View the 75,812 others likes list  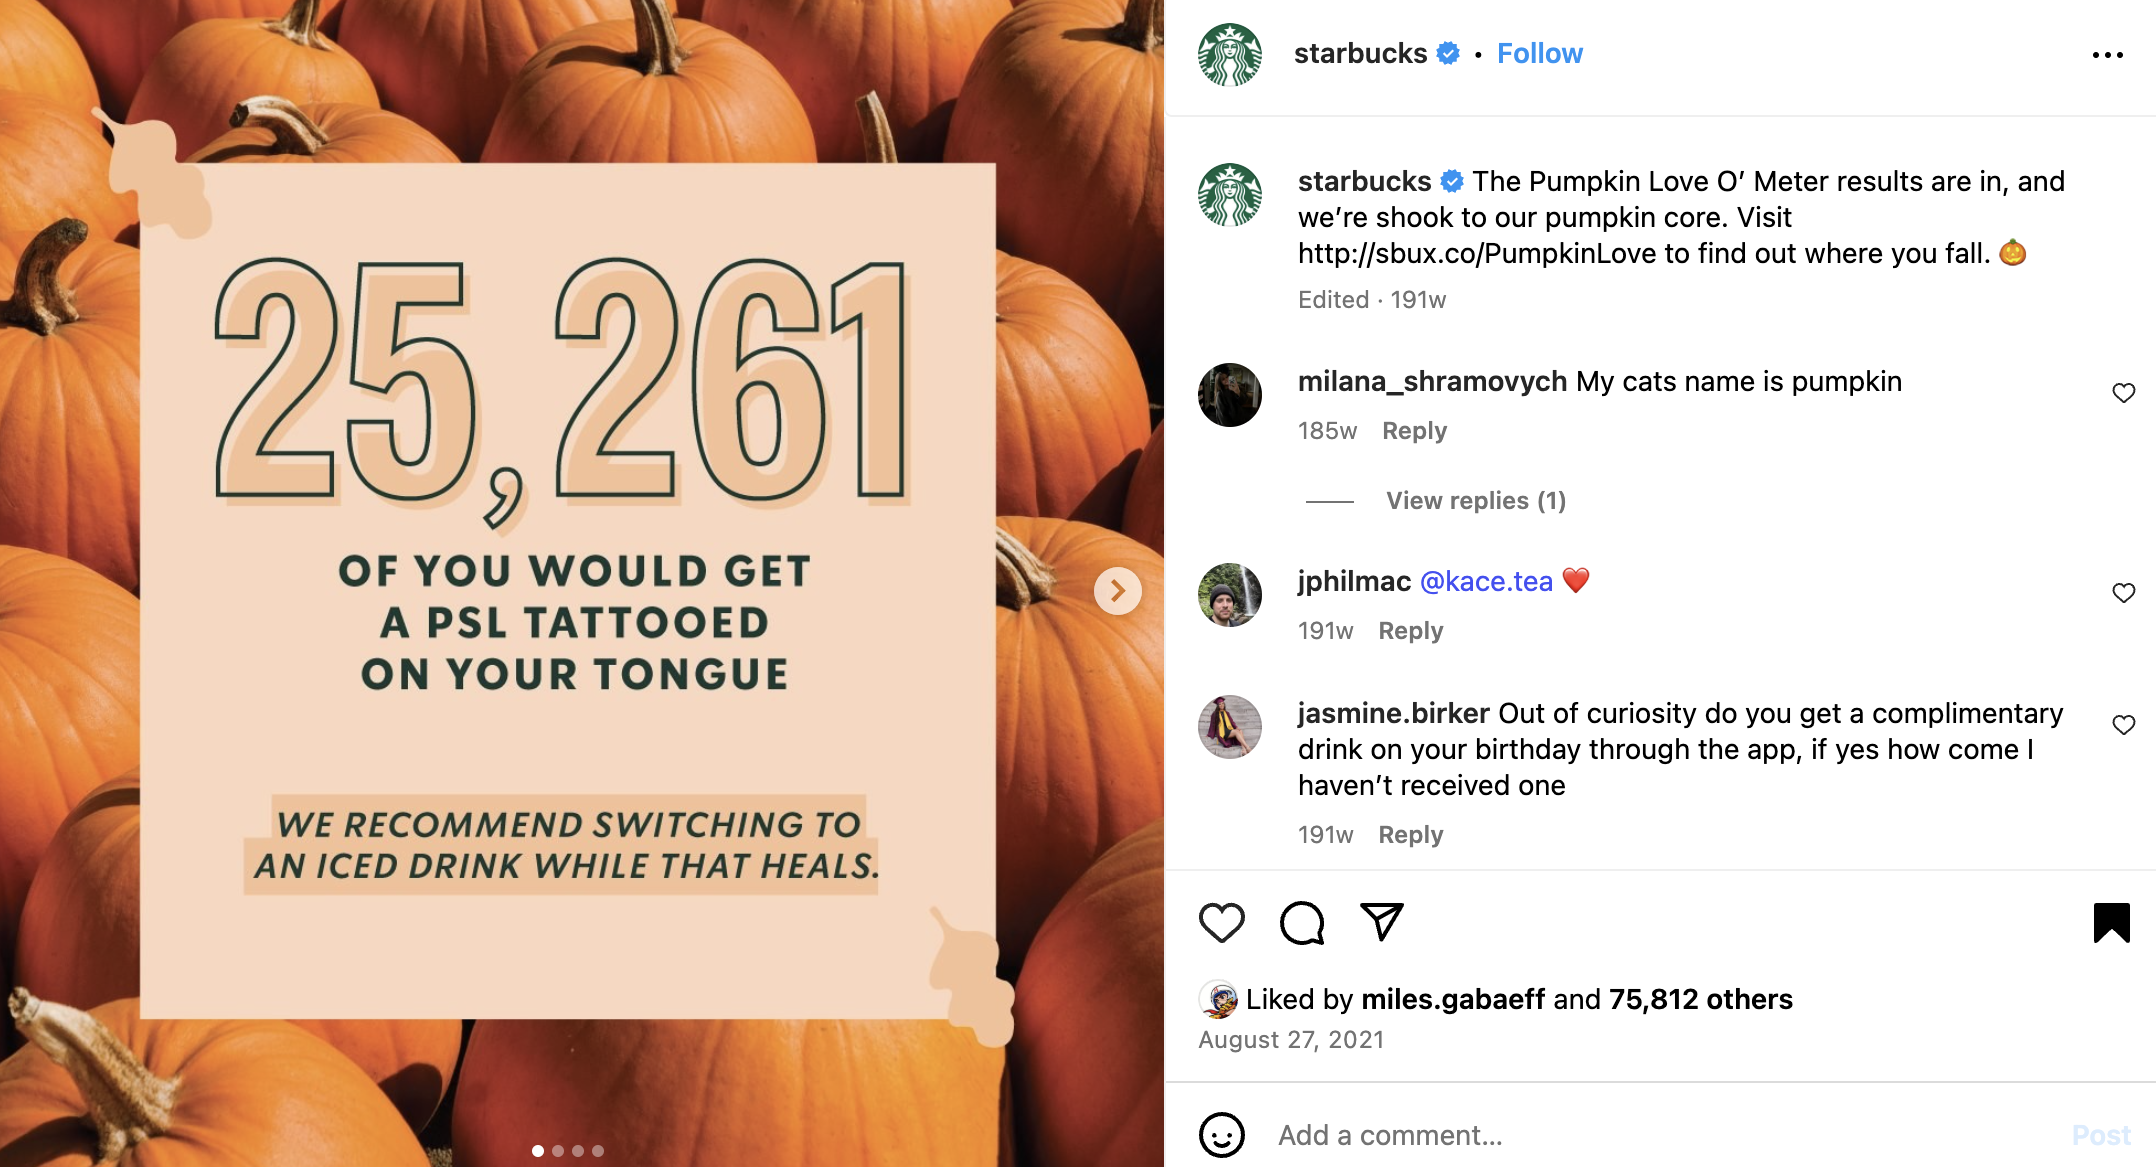[x=1700, y=999]
